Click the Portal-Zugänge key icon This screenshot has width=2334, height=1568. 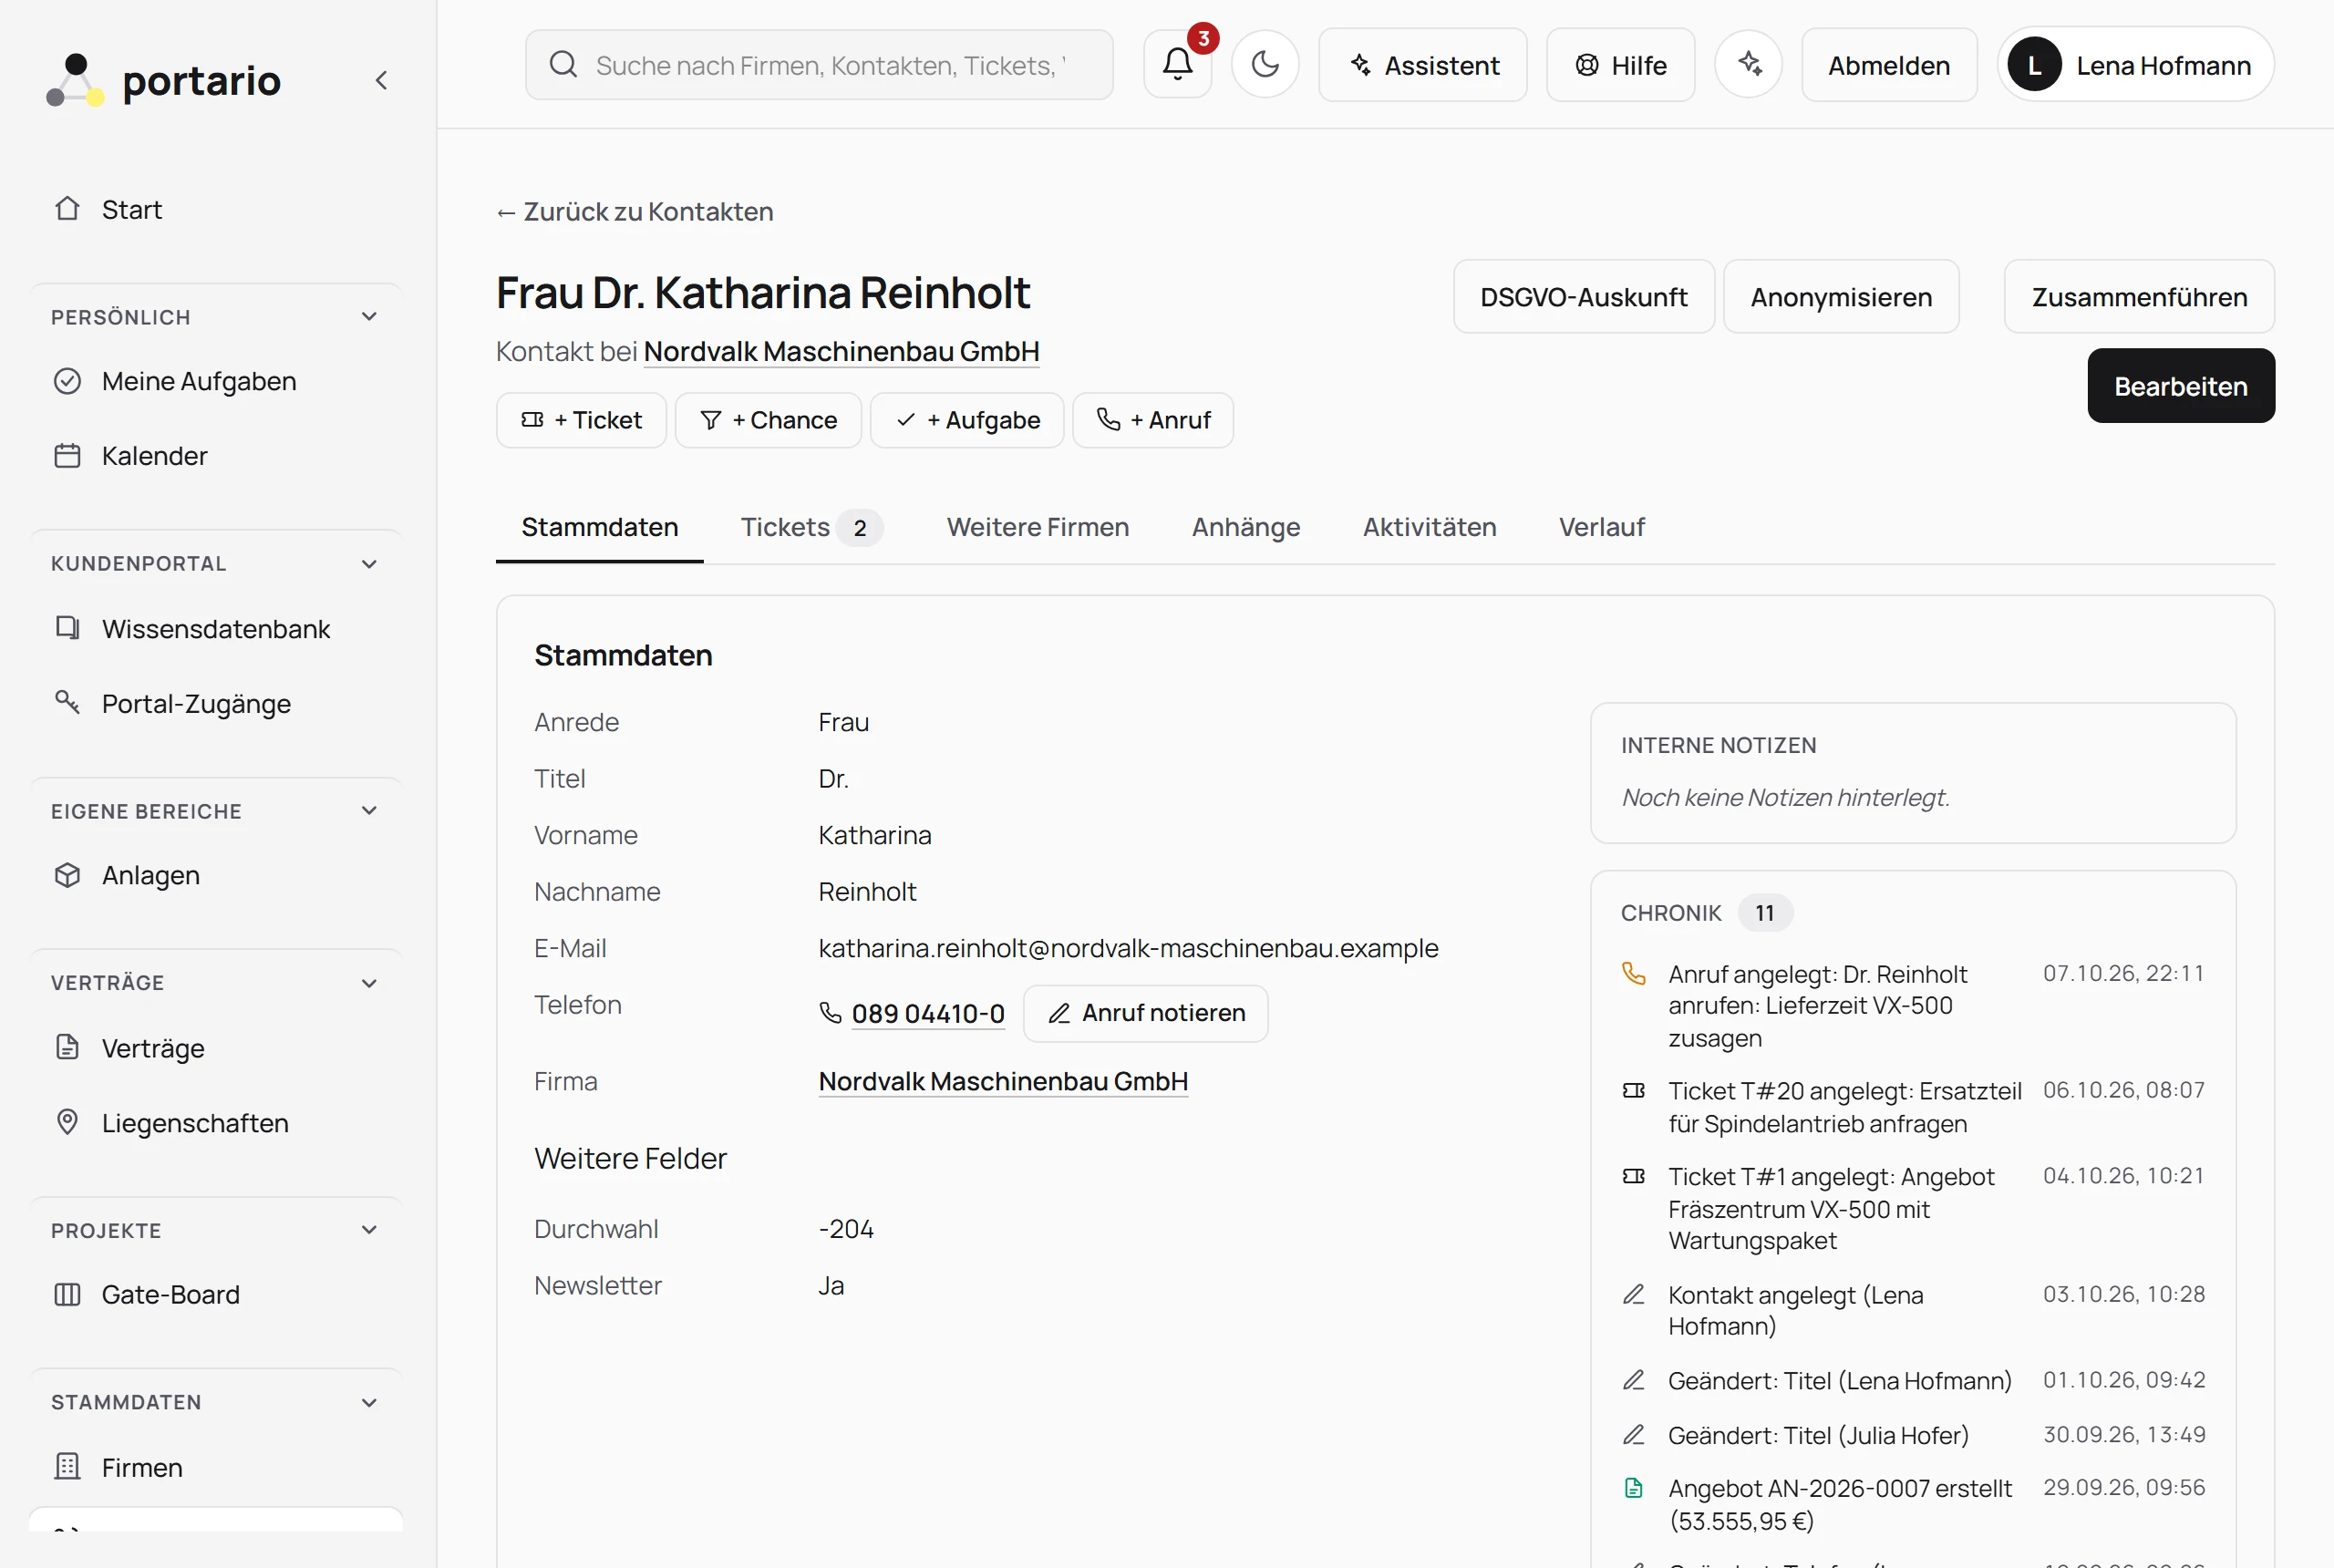point(67,703)
